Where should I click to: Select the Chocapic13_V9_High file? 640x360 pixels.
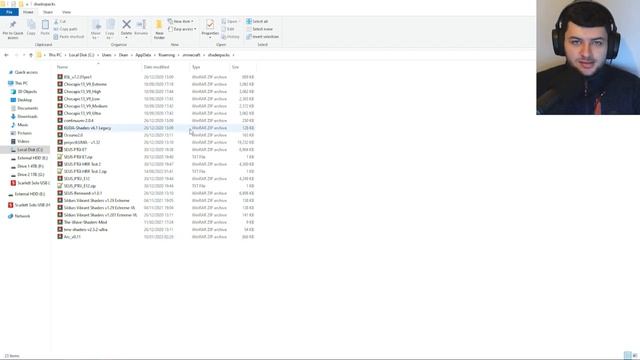coord(156,91)
